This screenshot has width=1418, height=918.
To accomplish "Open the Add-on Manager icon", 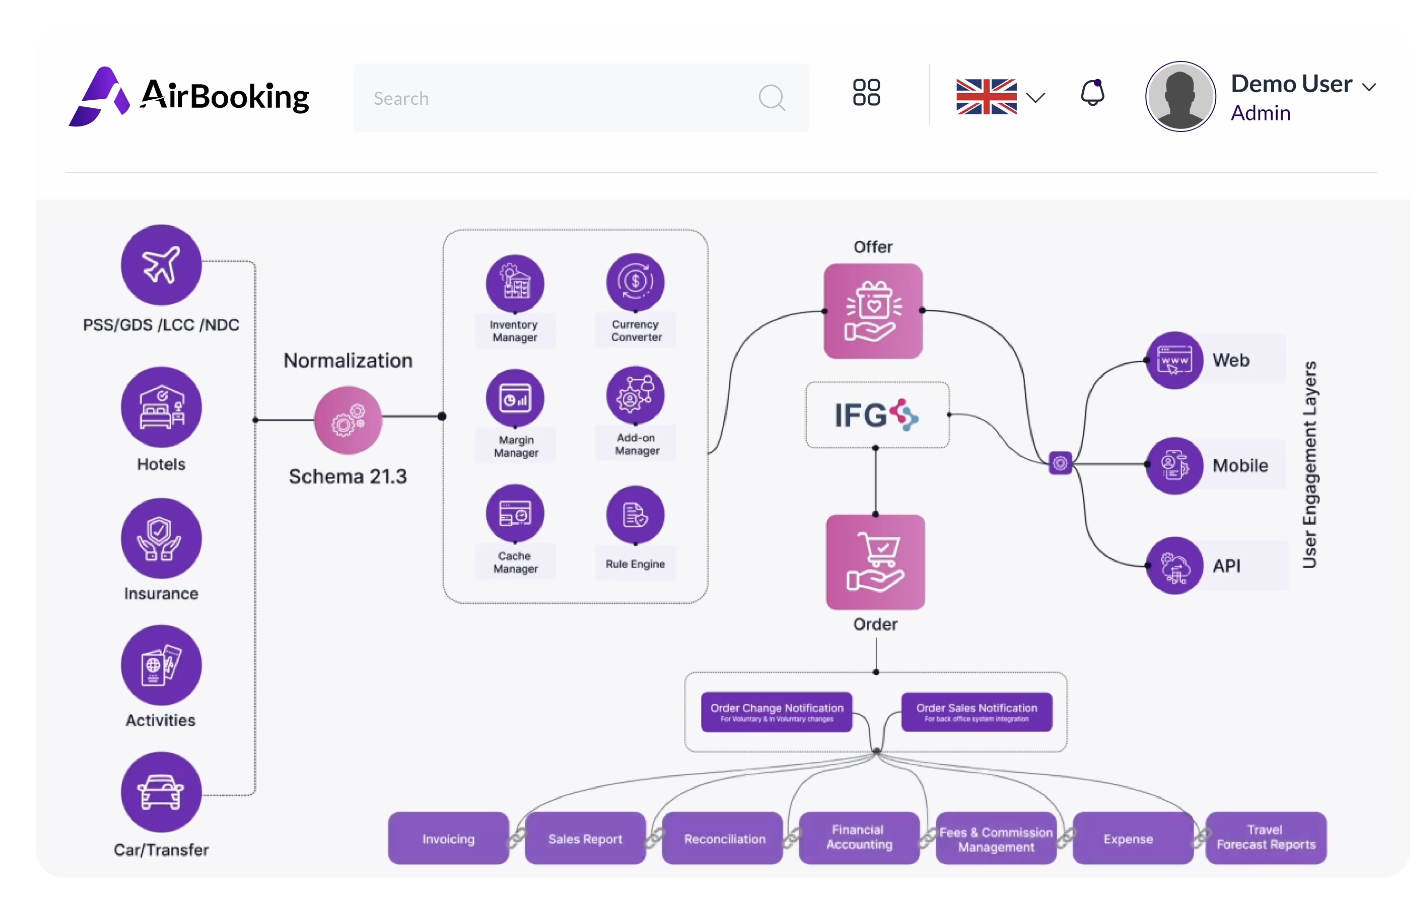I will (x=635, y=396).
